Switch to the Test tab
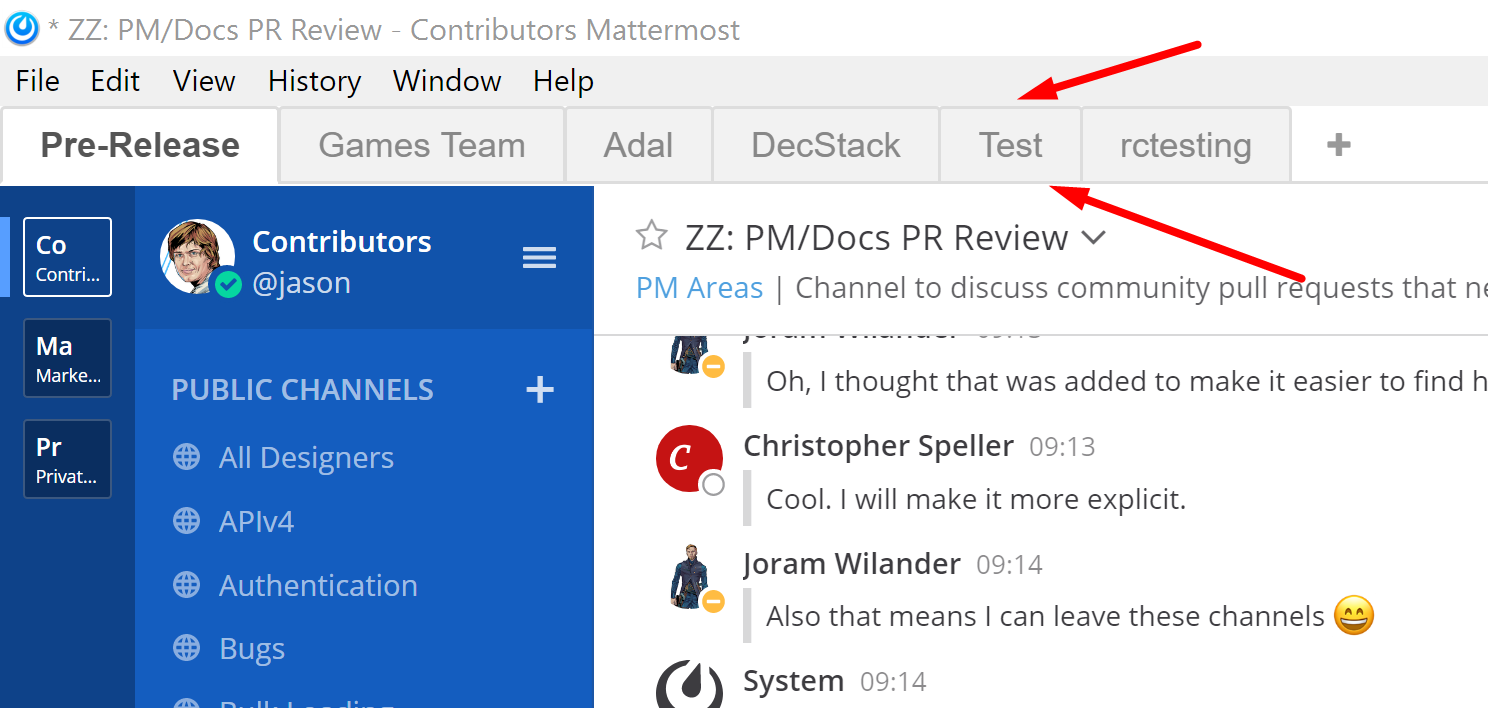The height and width of the screenshot is (708, 1488). [x=1010, y=146]
